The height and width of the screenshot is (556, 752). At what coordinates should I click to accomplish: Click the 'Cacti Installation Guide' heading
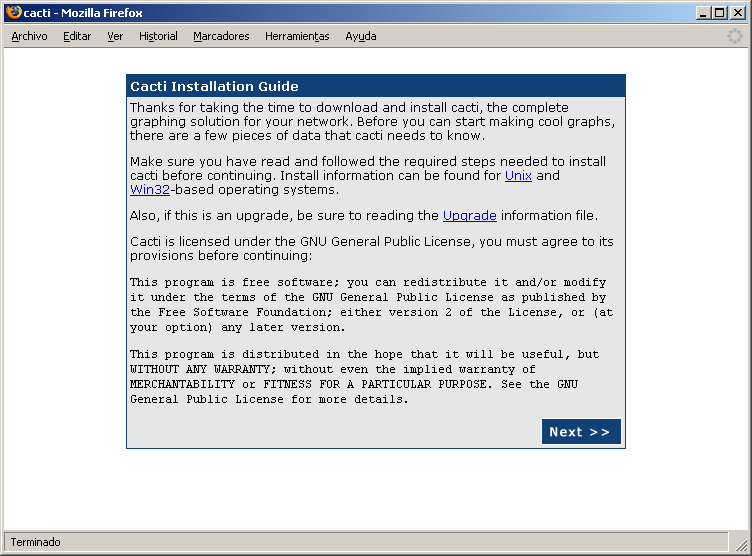click(x=214, y=86)
